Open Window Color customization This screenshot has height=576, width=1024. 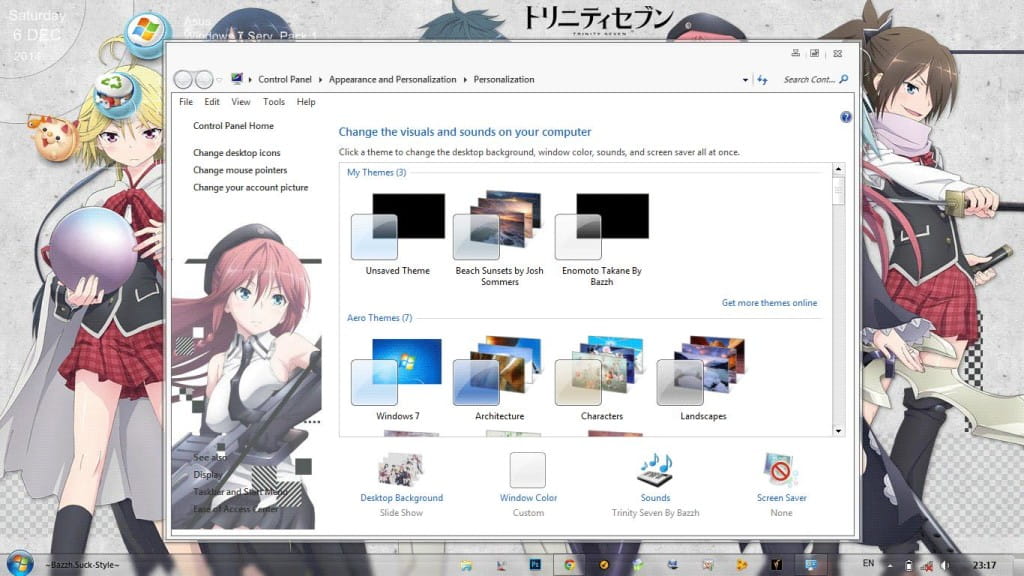point(527,497)
